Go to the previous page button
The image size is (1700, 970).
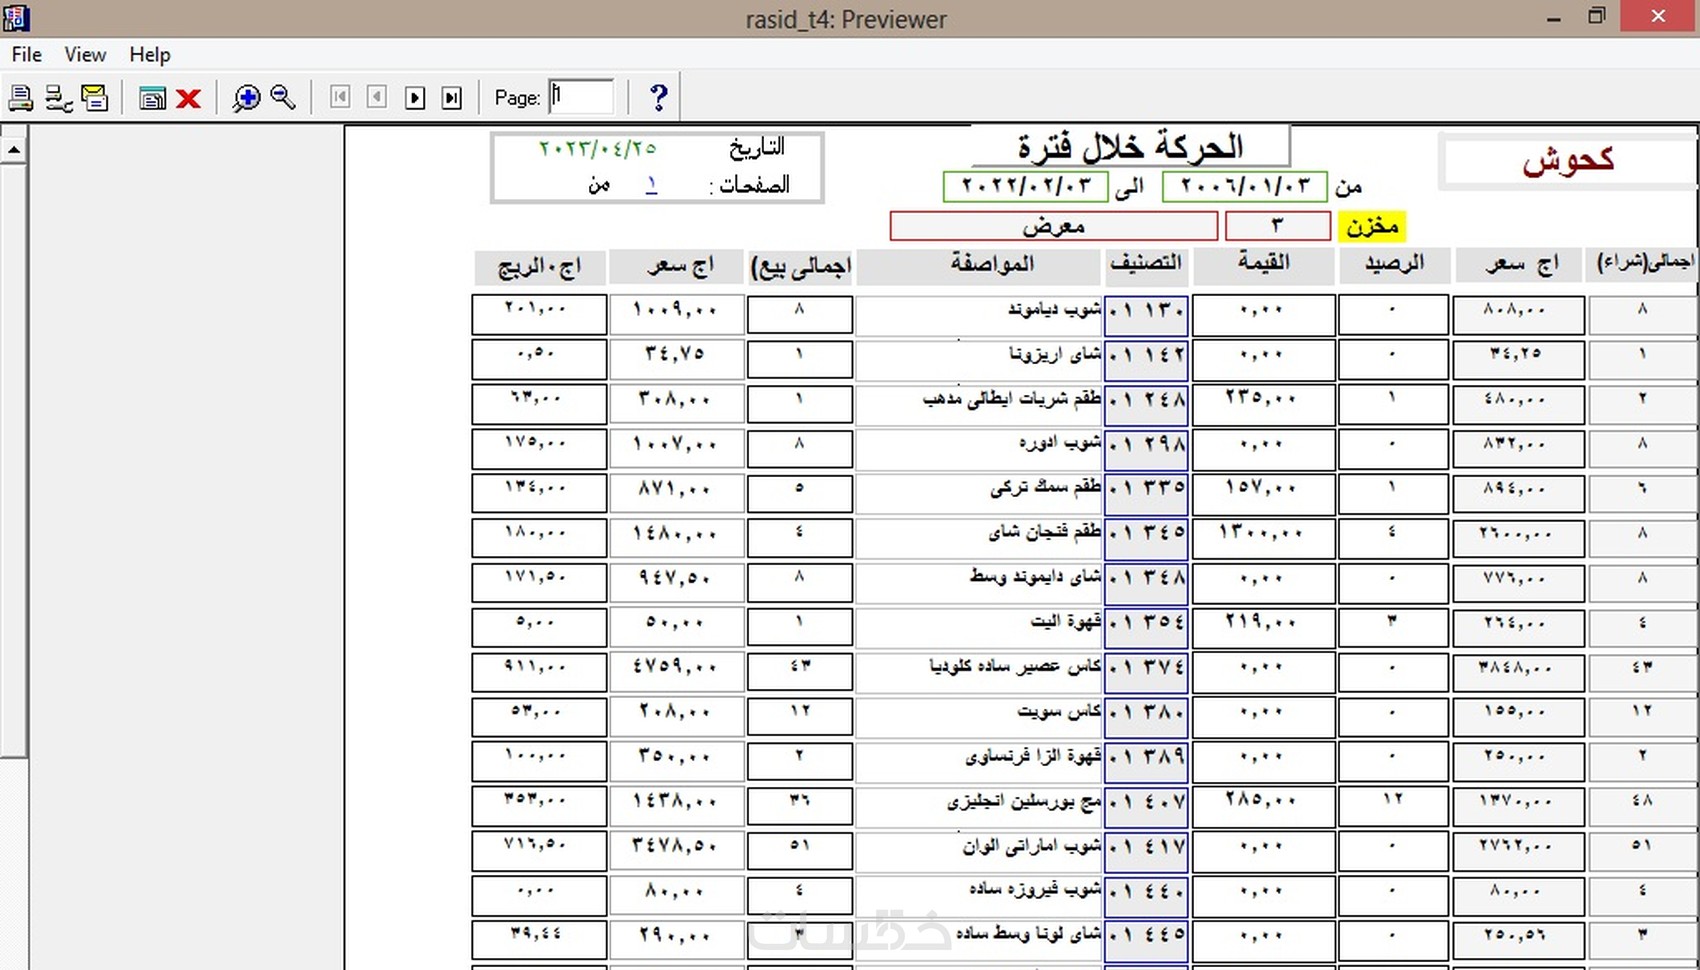pos(377,97)
